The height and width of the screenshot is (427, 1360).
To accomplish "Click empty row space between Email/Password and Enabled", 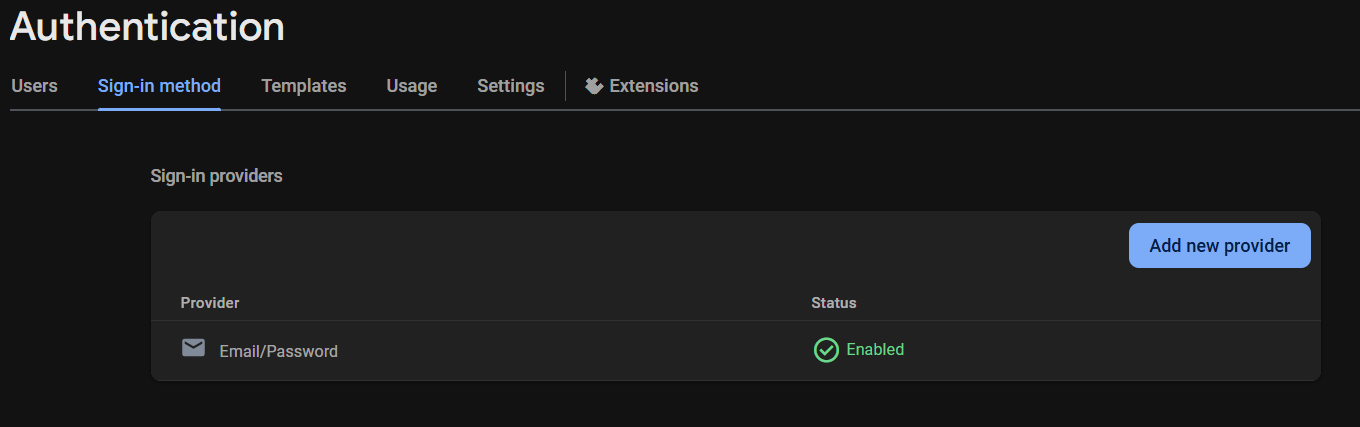I will coord(575,351).
